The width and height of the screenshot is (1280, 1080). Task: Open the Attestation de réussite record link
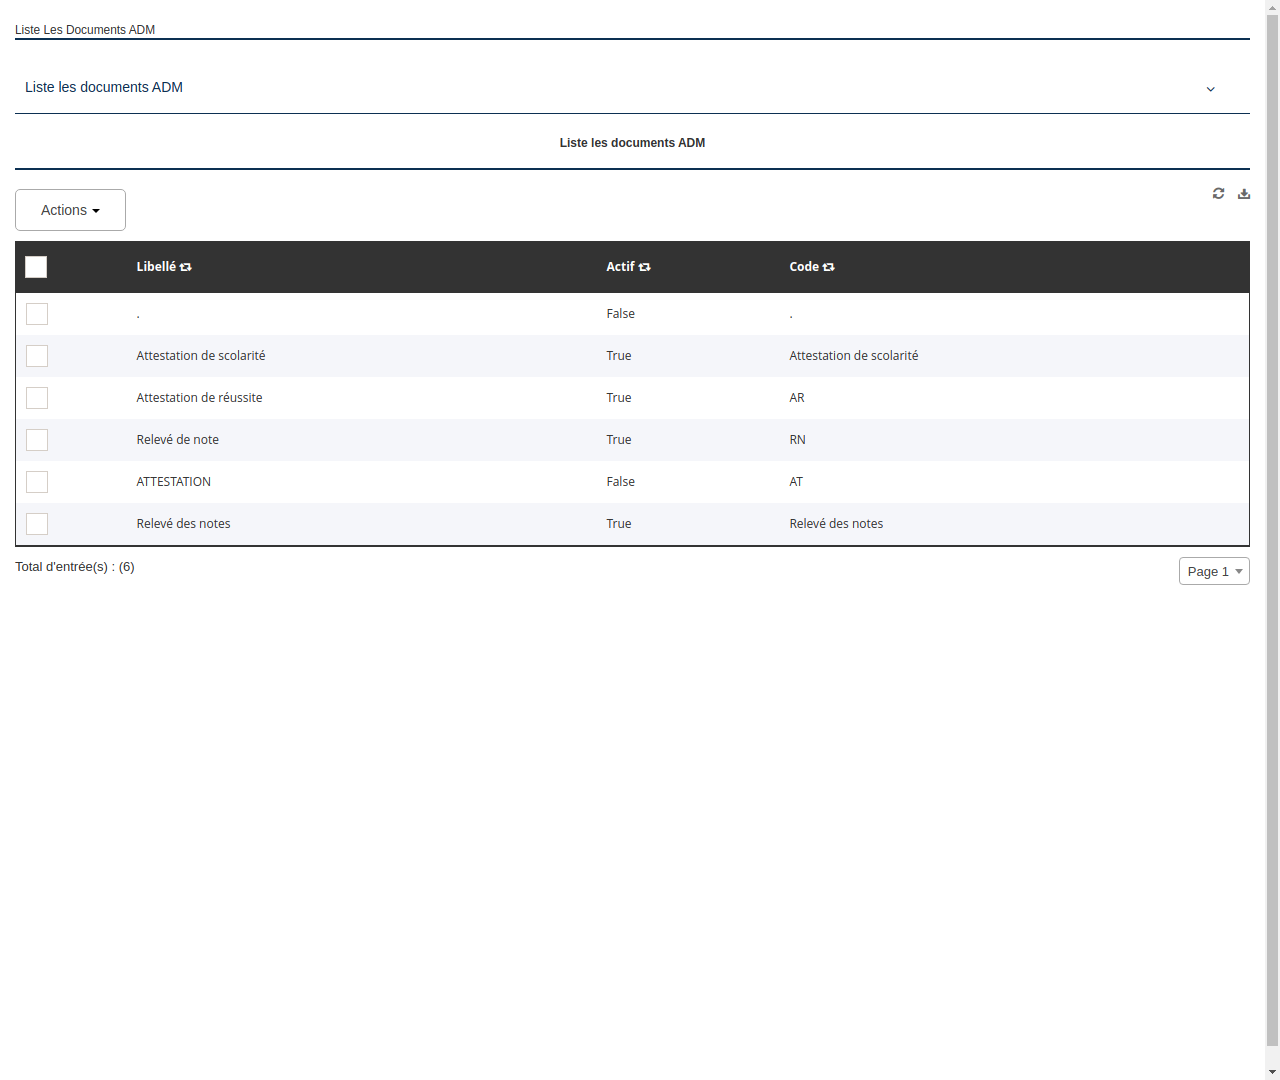tap(199, 397)
